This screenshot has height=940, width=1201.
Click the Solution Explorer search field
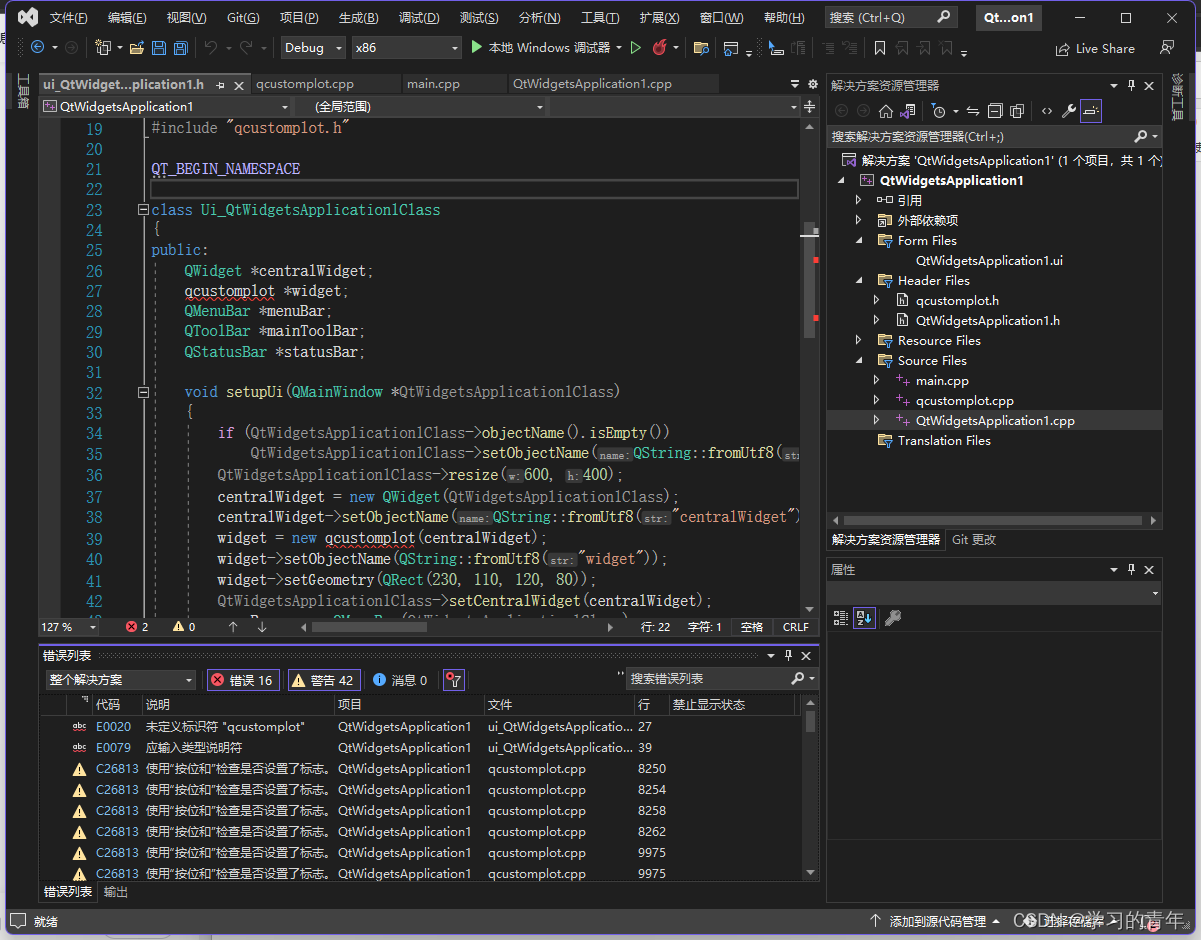click(x=980, y=136)
